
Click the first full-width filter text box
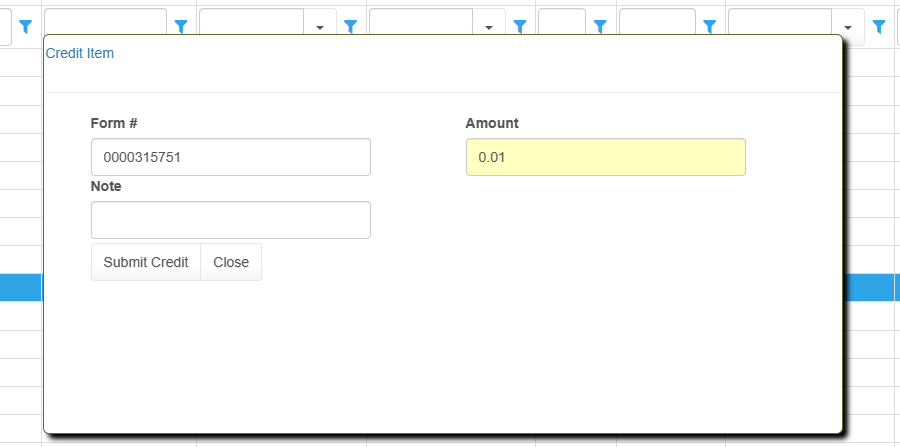pyautogui.click(x=105, y=27)
